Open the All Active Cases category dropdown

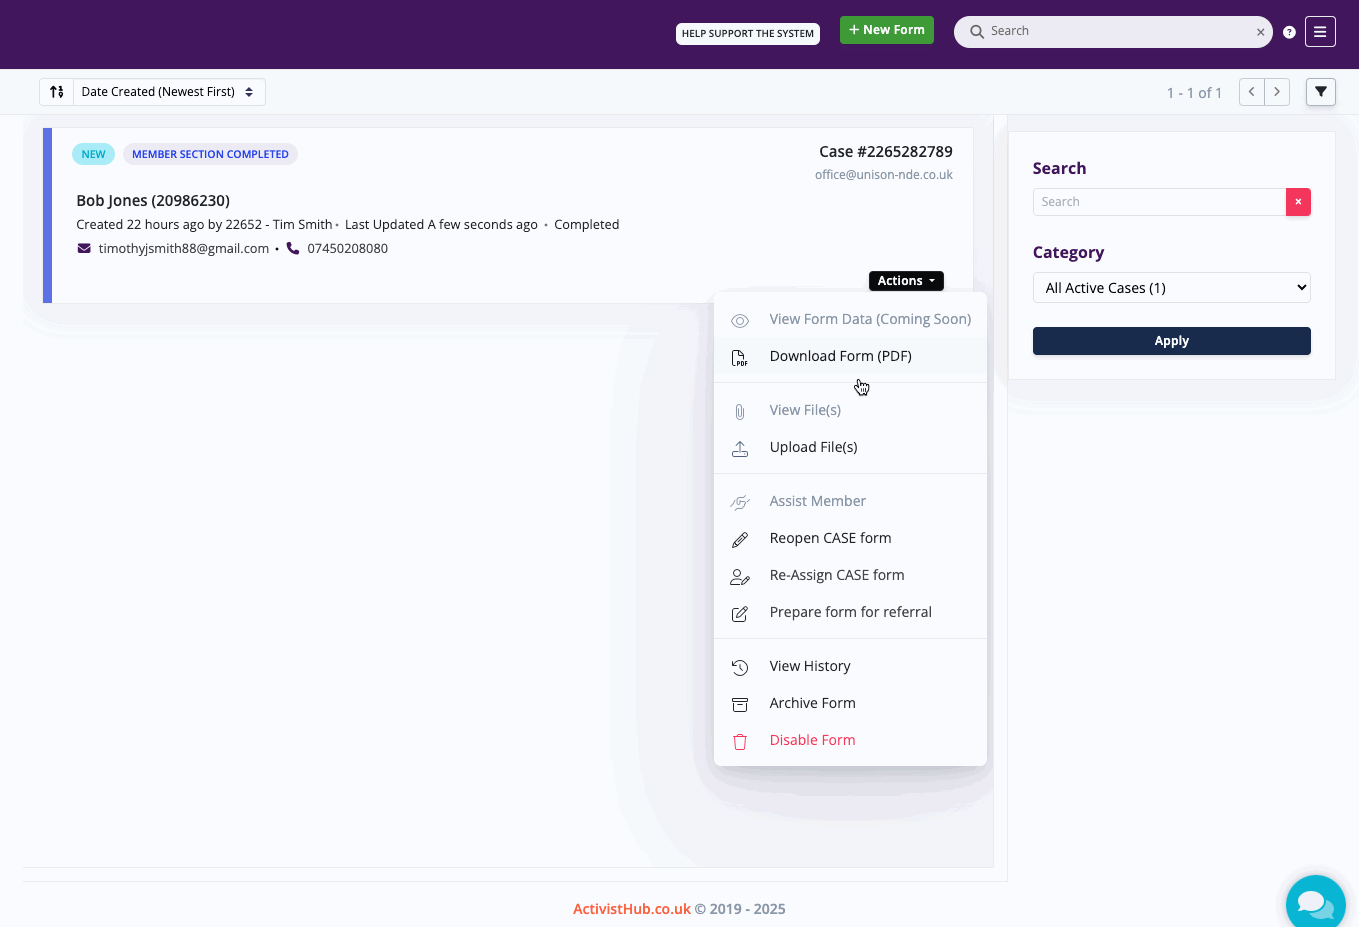click(x=1171, y=288)
